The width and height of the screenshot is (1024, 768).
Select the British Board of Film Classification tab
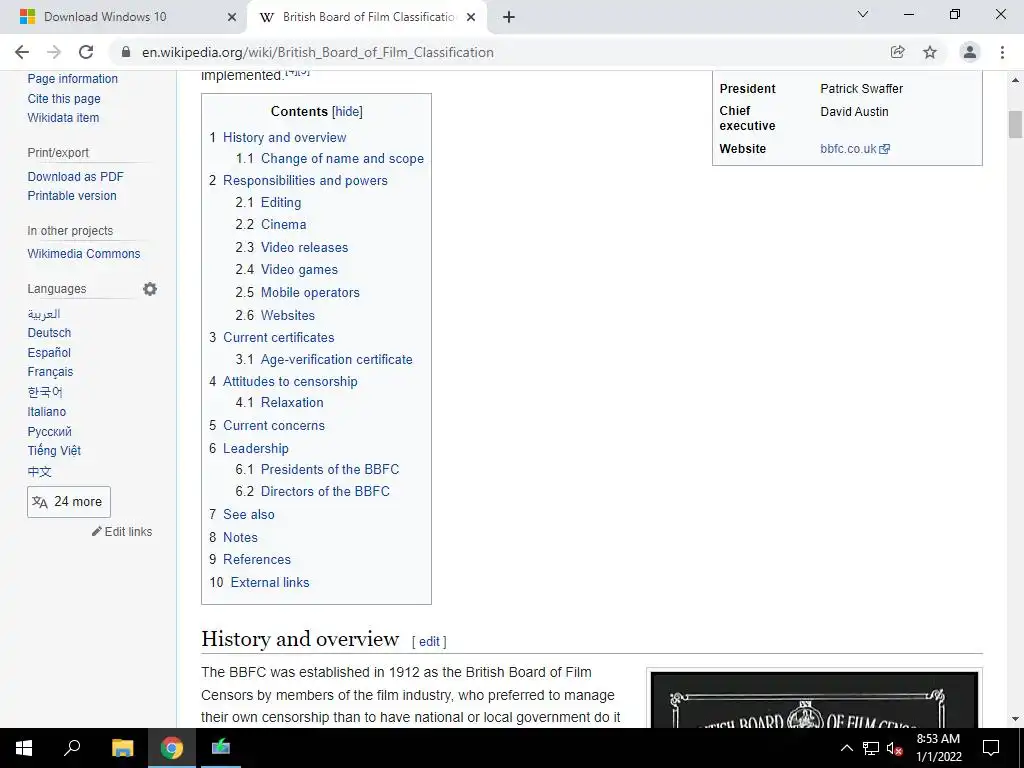[x=369, y=17]
